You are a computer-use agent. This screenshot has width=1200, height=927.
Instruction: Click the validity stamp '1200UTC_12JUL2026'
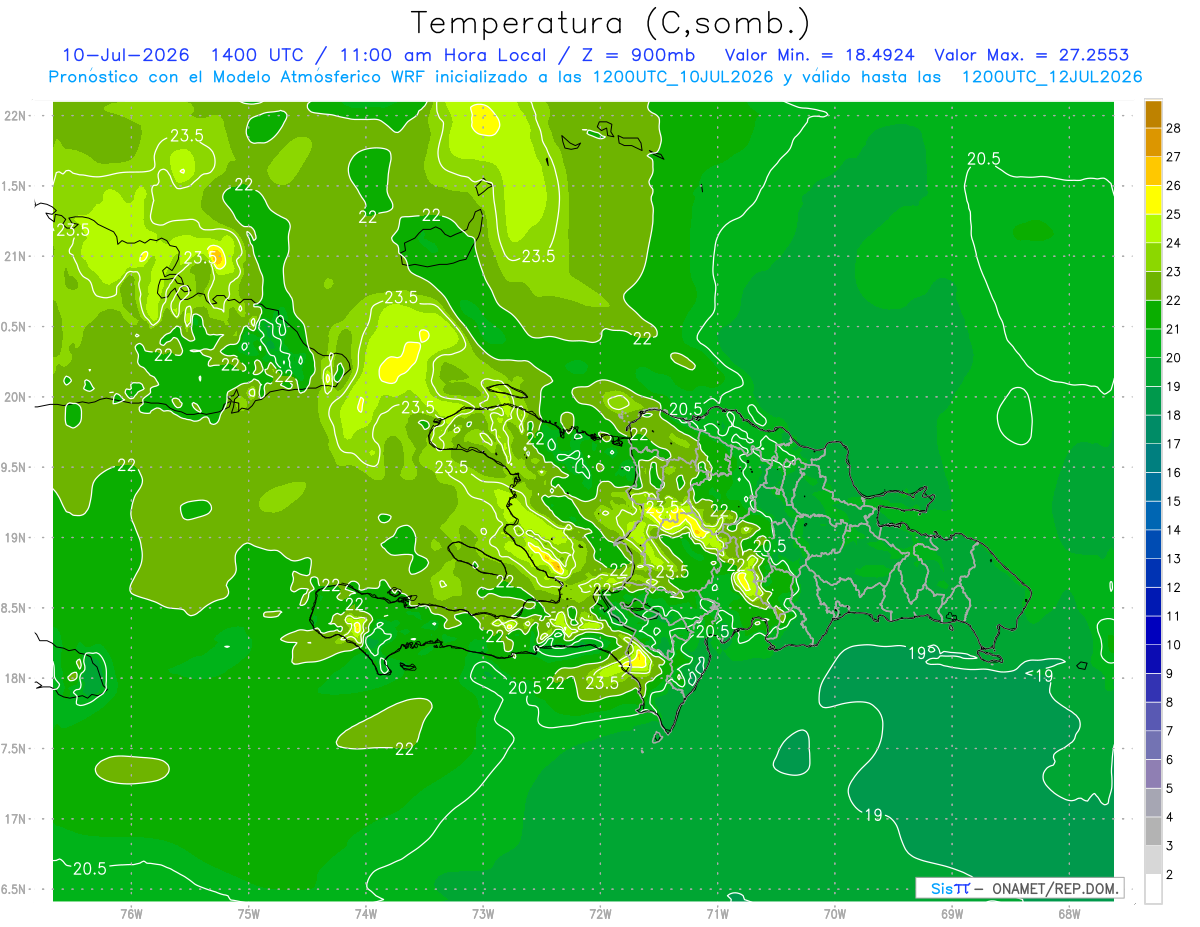click(x=1052, y=77)
